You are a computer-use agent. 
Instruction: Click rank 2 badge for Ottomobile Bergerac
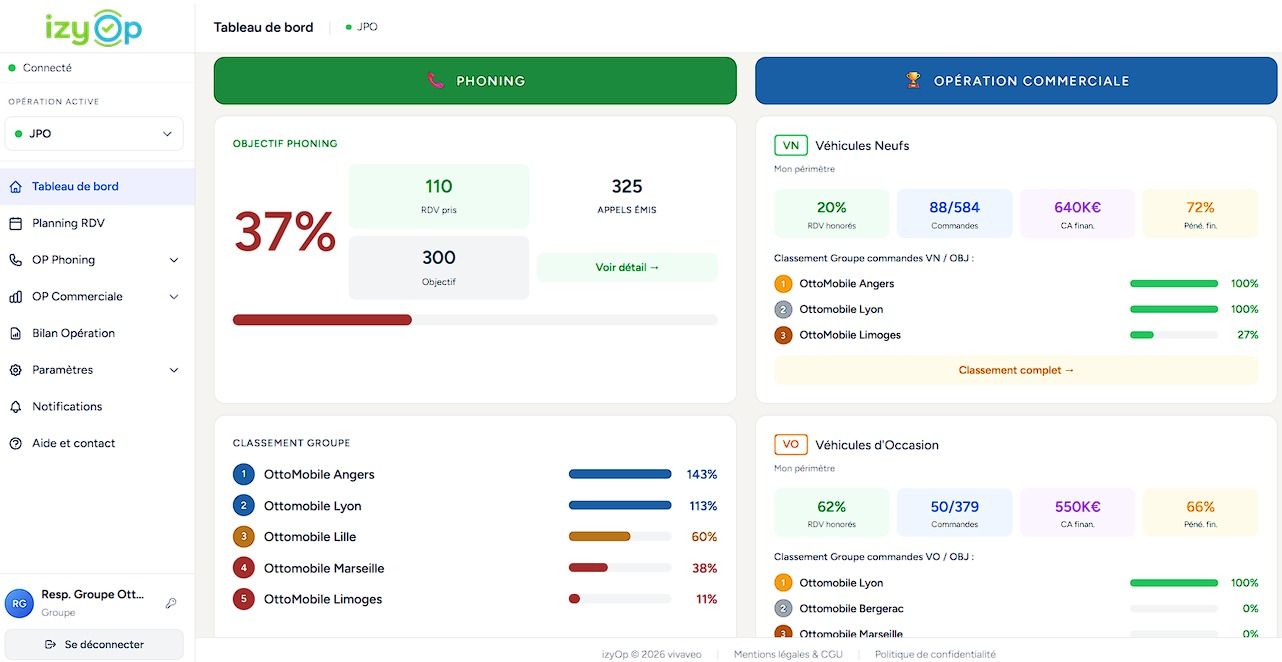(x=783, y=608)
